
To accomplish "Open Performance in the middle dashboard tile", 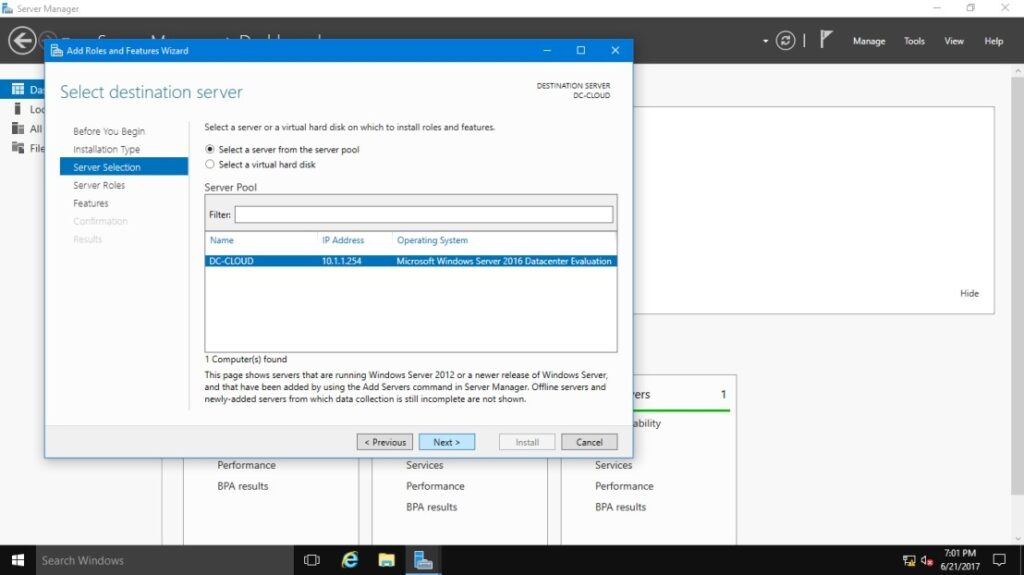I will click(x=435, y=486).
